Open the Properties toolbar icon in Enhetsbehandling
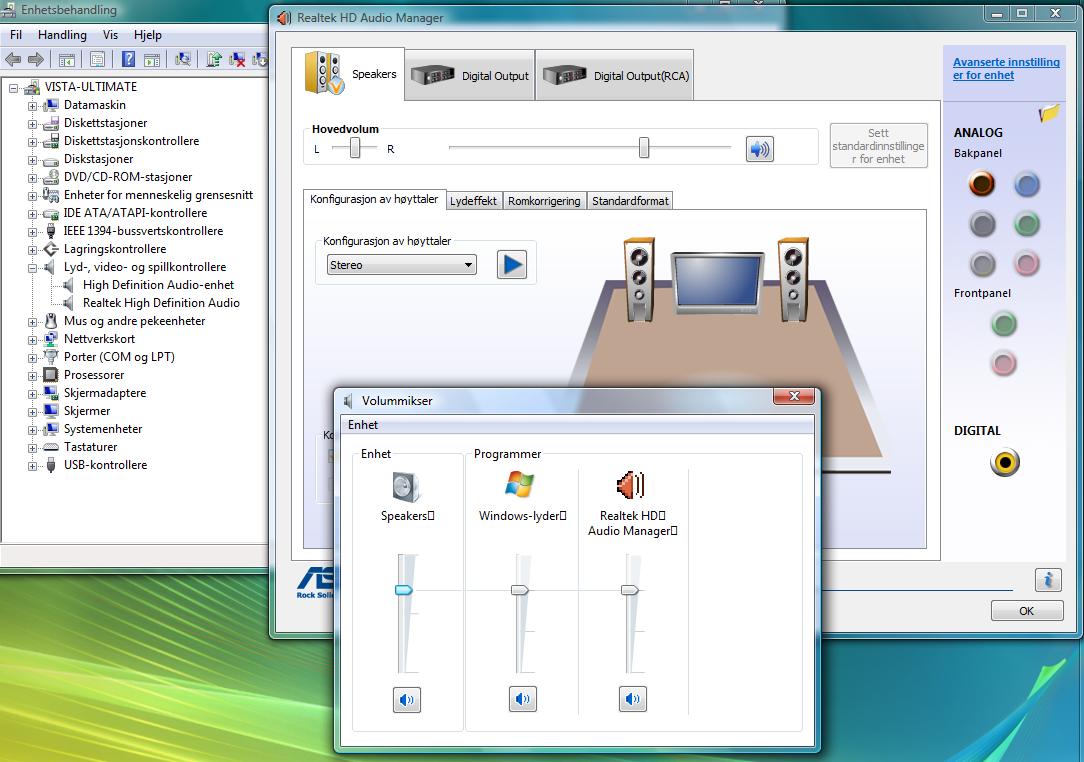The image size is (1084, 762). click(x=97, y=60)
